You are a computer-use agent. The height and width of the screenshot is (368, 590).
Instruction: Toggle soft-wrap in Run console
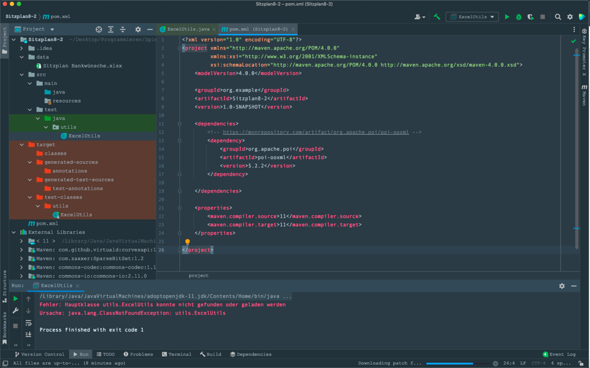28,323
